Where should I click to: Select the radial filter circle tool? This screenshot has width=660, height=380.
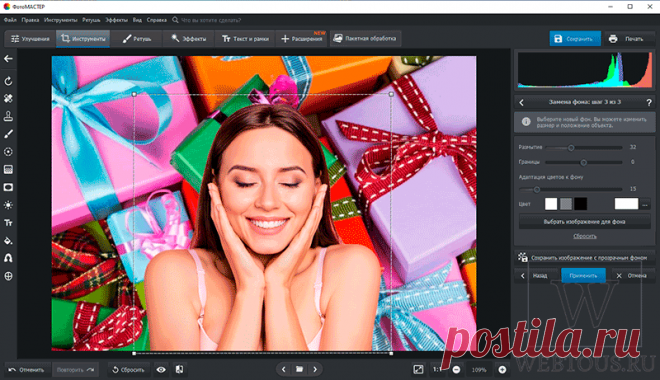click(8, 151)
